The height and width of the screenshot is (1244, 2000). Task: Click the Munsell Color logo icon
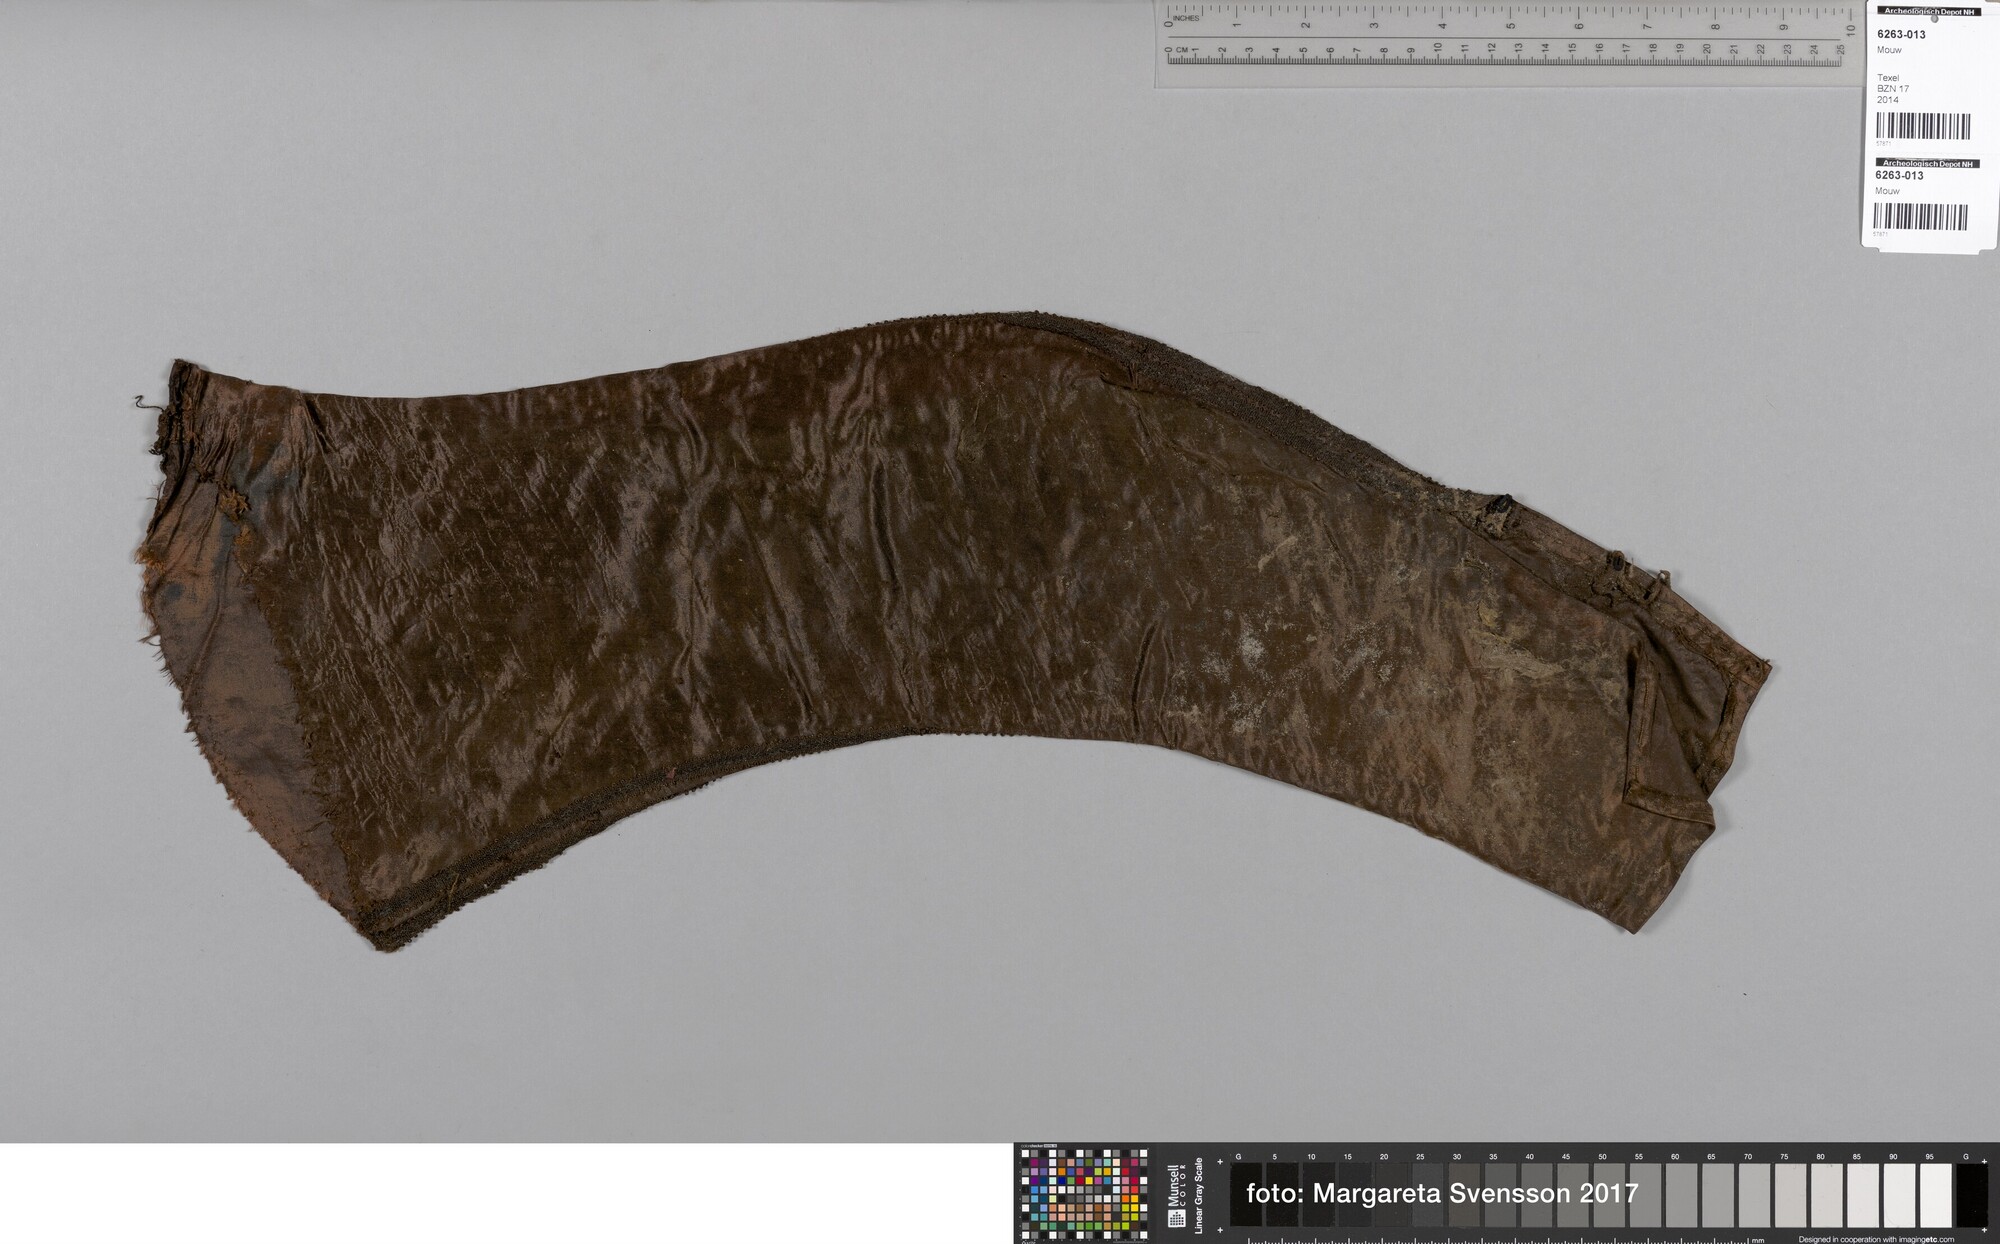click(x=1177, y=1220)
